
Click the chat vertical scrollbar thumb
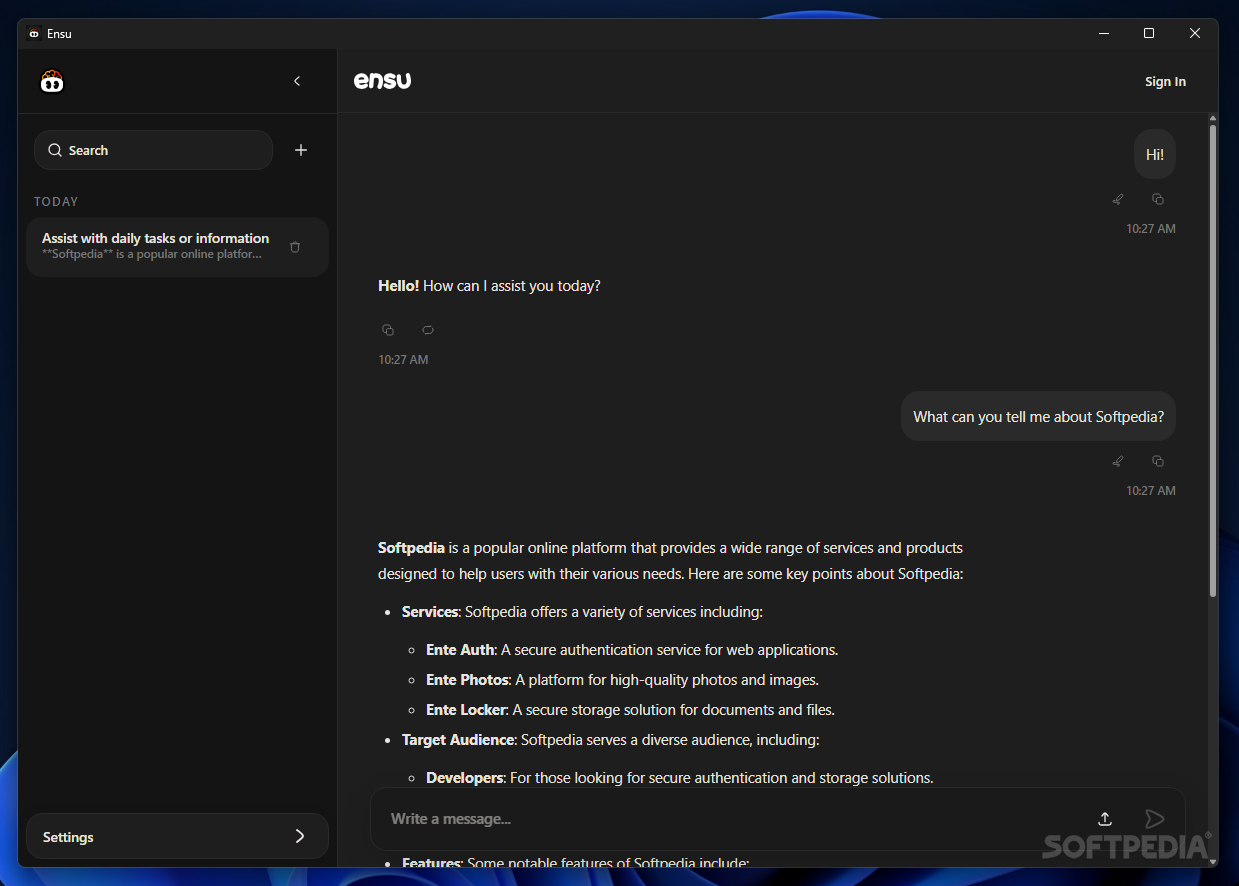pos(1213,360)
